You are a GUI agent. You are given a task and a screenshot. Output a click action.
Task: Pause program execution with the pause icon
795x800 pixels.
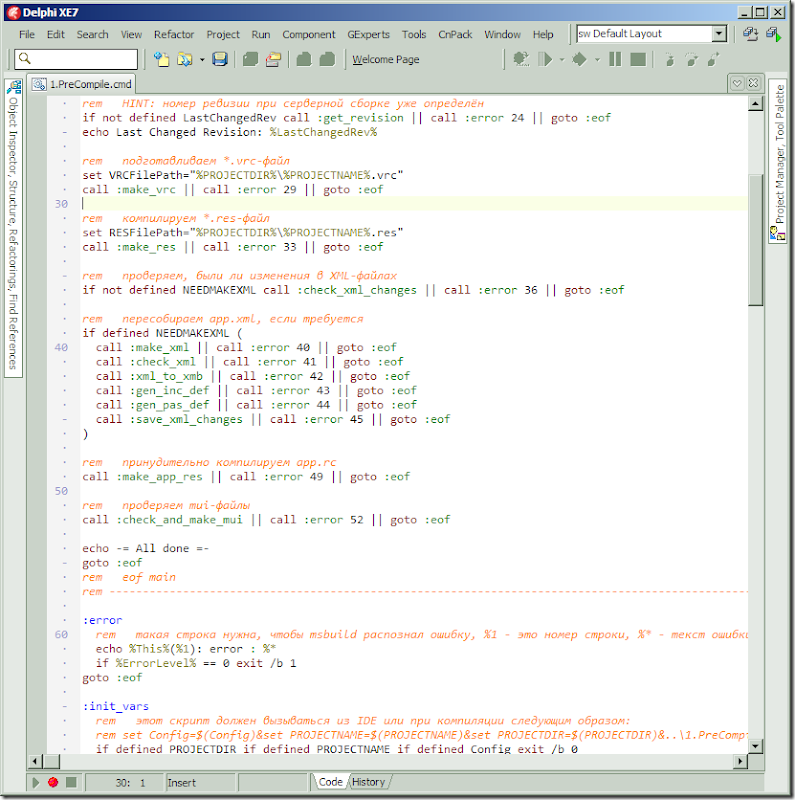tap(616, 60)
